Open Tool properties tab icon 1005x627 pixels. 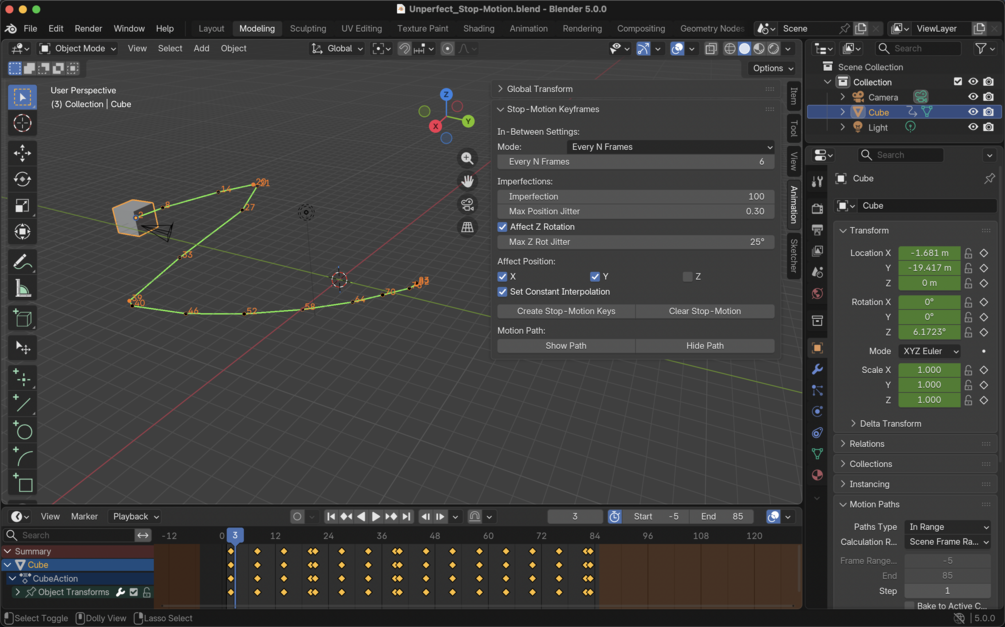817,182
